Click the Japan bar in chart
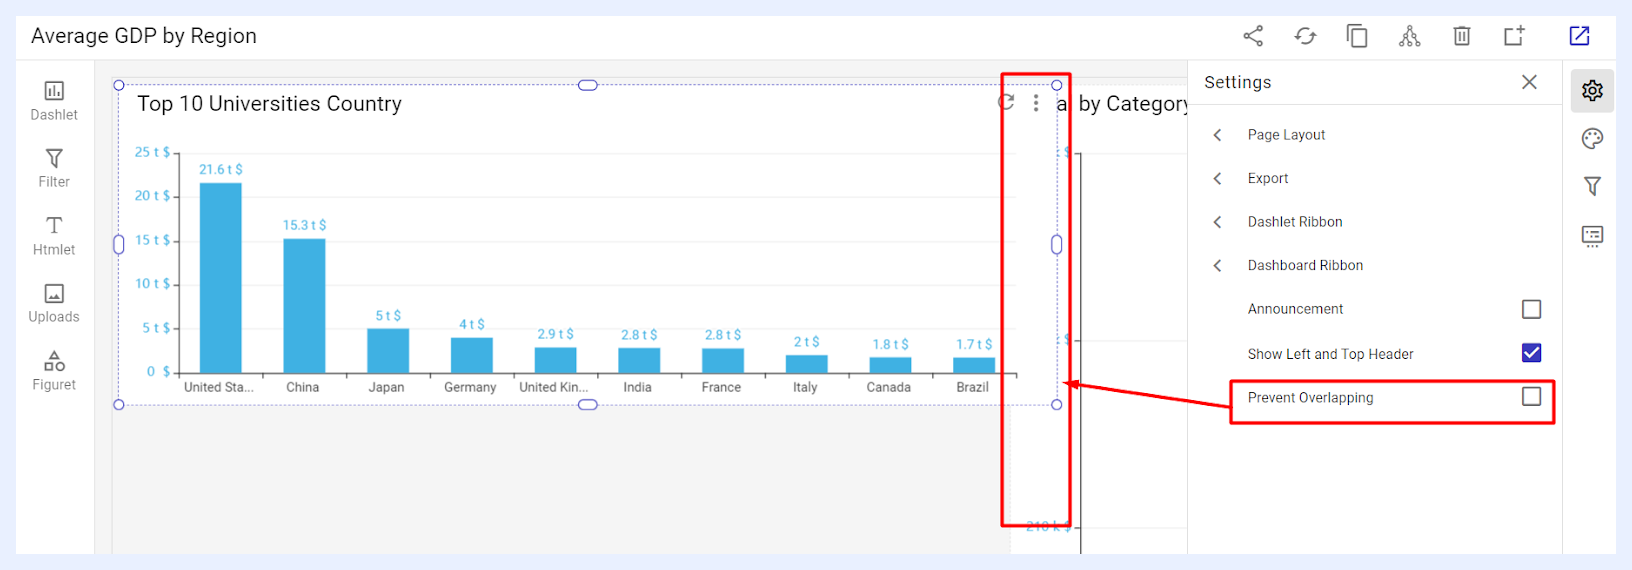 coord(388,351)
